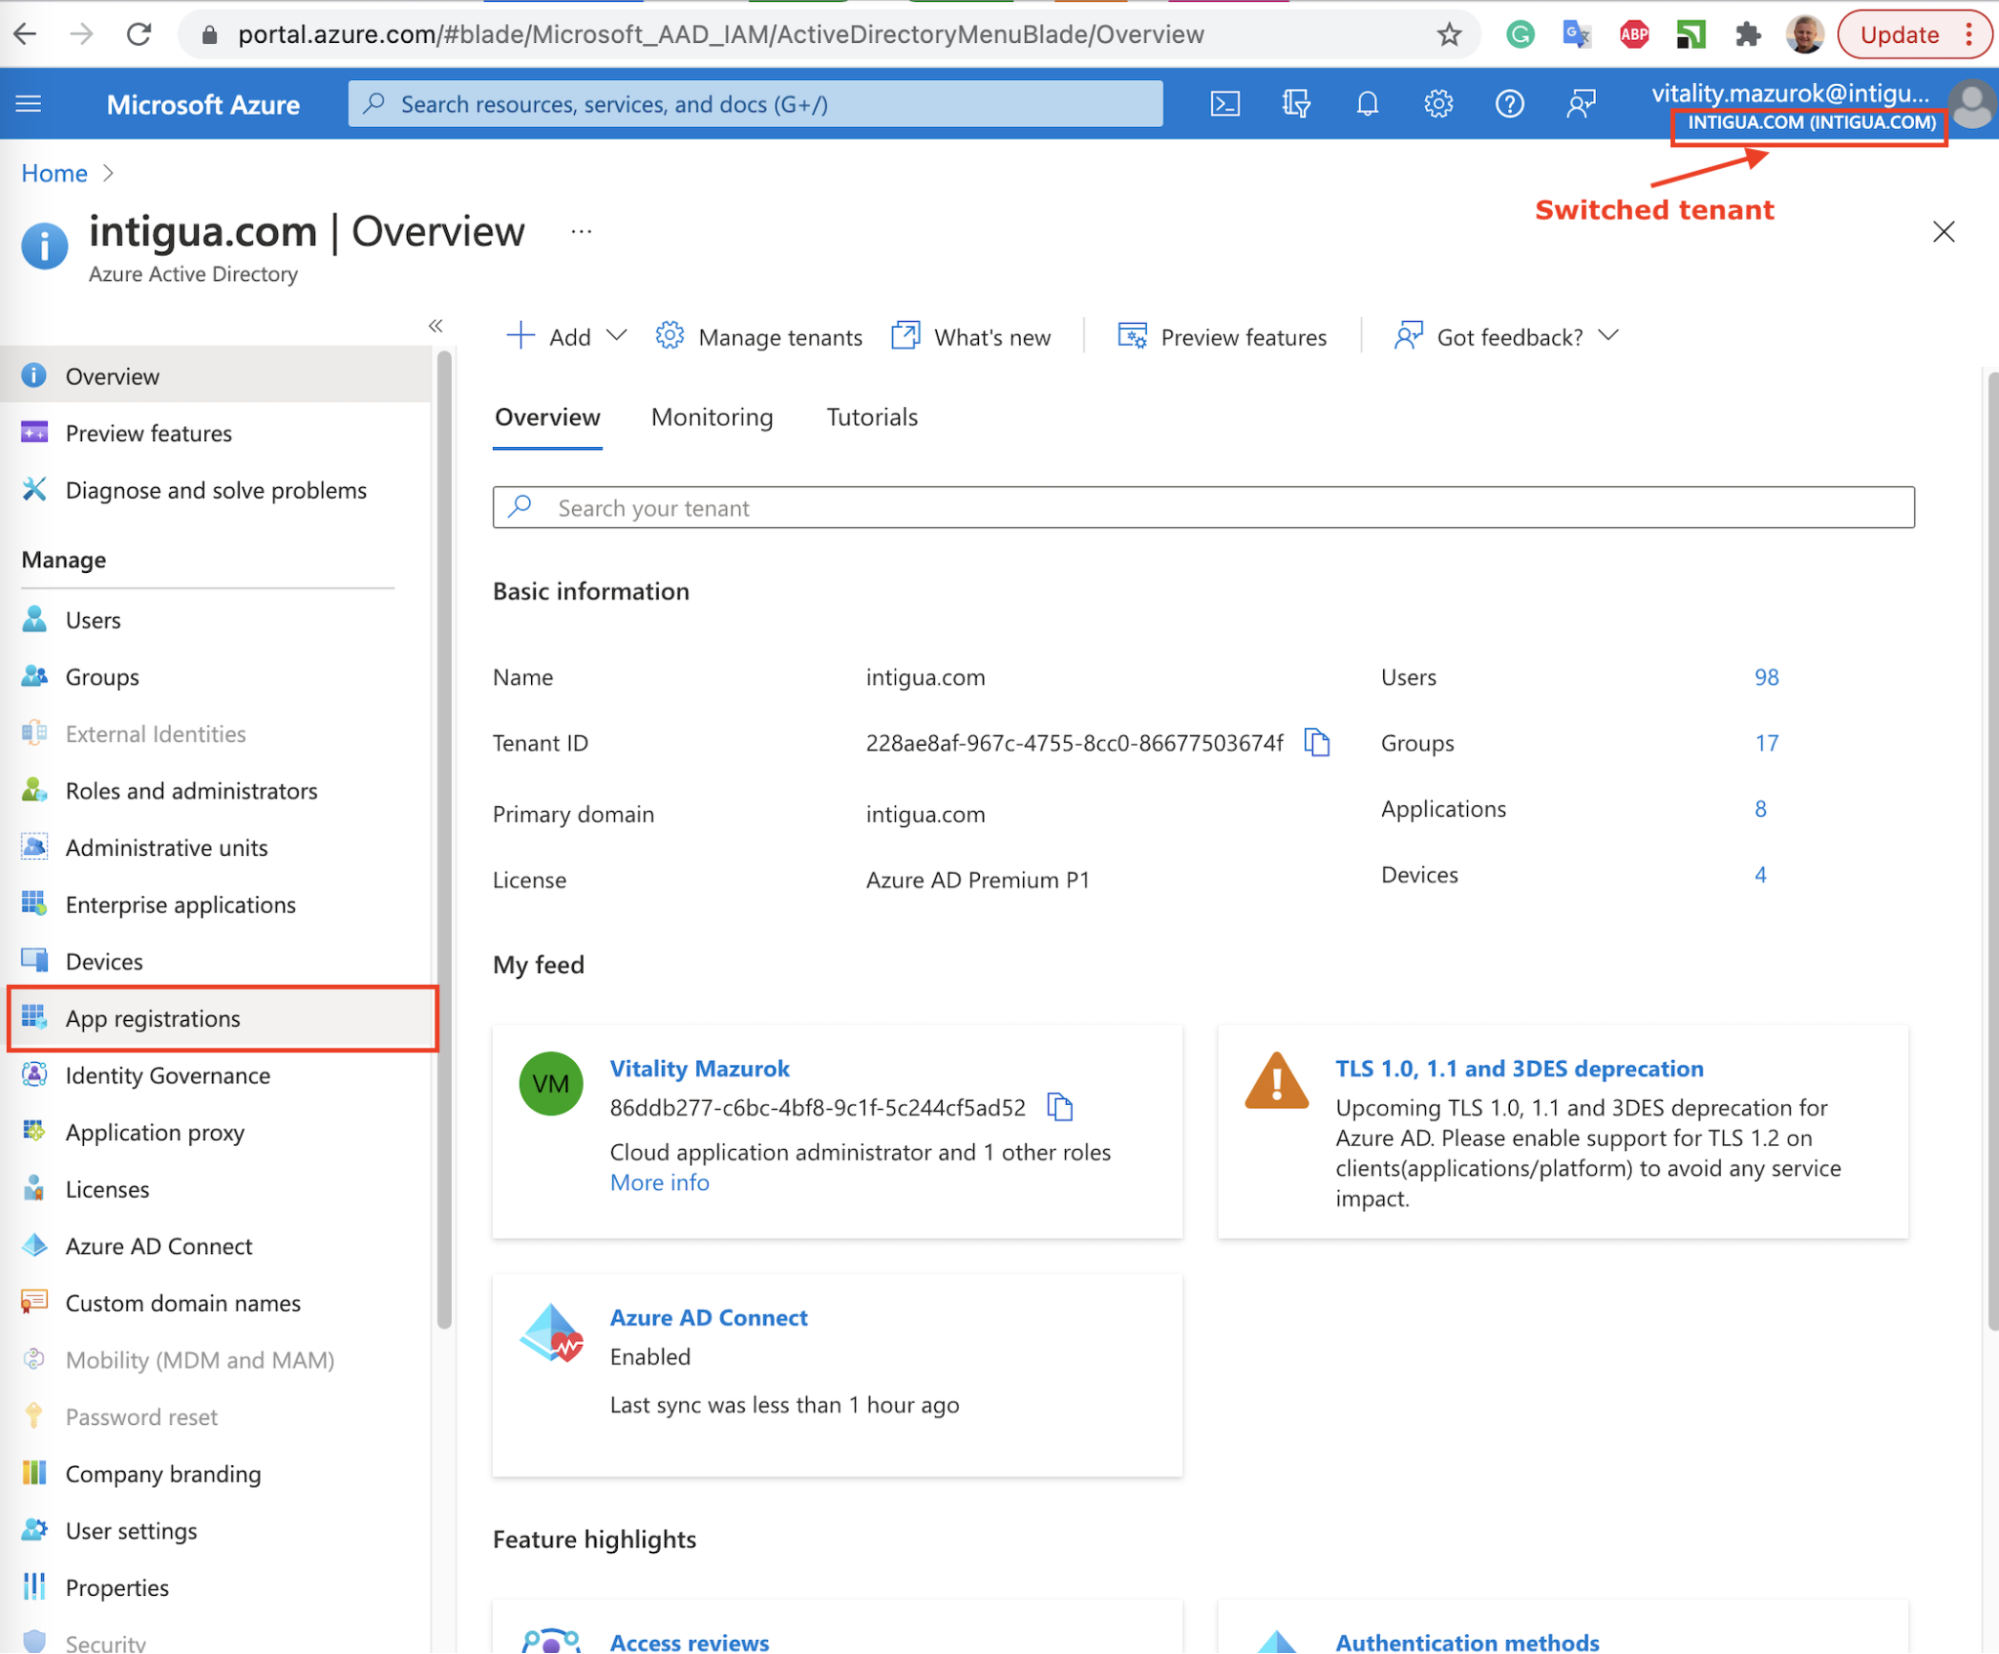Click the help question mark icon
The image size is (1999, 1654).
pyautogui.click(x=1509, y=104)
